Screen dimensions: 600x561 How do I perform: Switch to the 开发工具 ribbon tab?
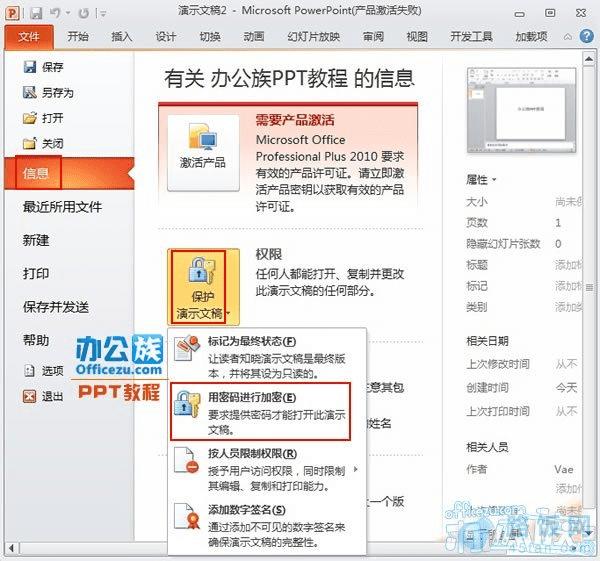[x=471, y=37]
